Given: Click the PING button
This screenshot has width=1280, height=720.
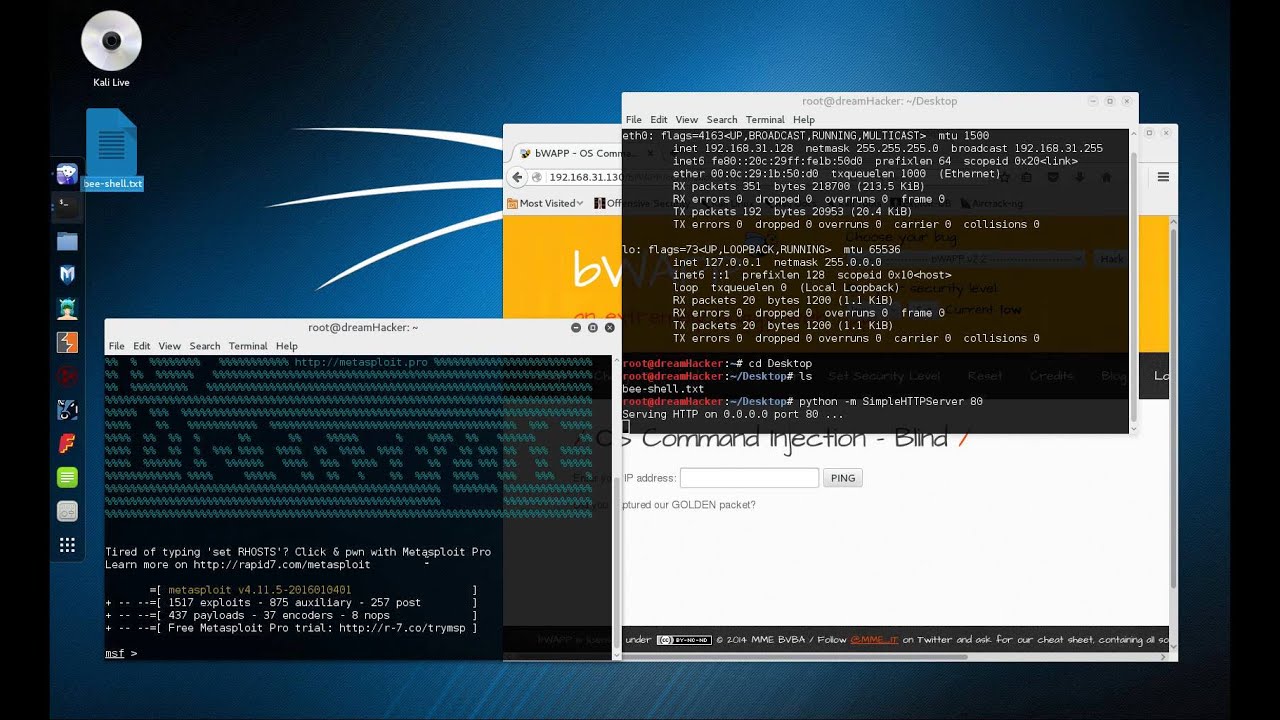Looking at the screenshot, I should point(843,478).
